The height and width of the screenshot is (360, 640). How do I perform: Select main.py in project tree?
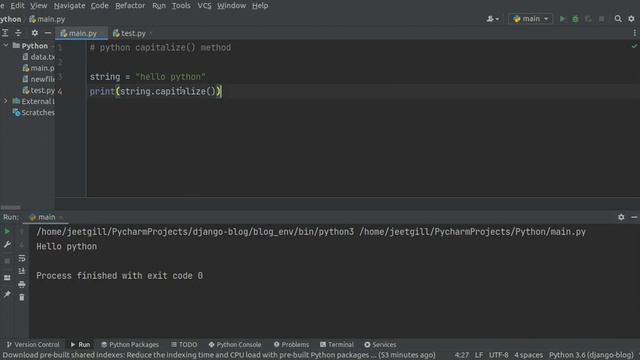pos(38,68)
